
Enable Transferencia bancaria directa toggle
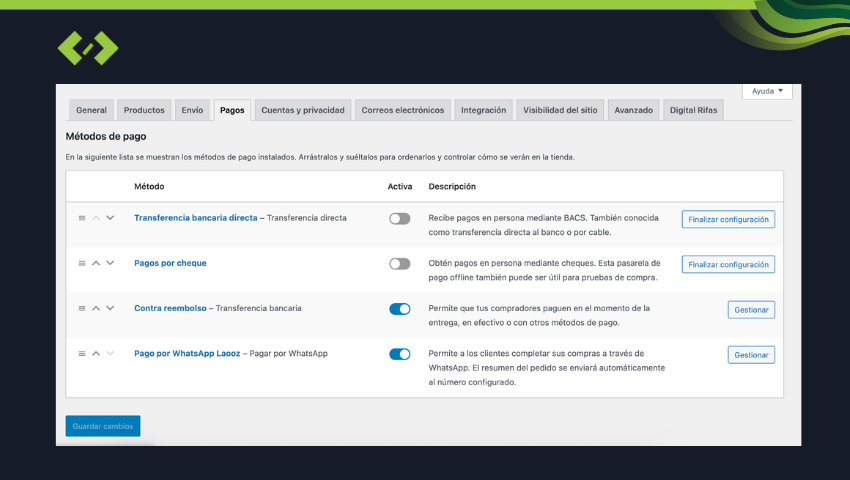[400, 219]
